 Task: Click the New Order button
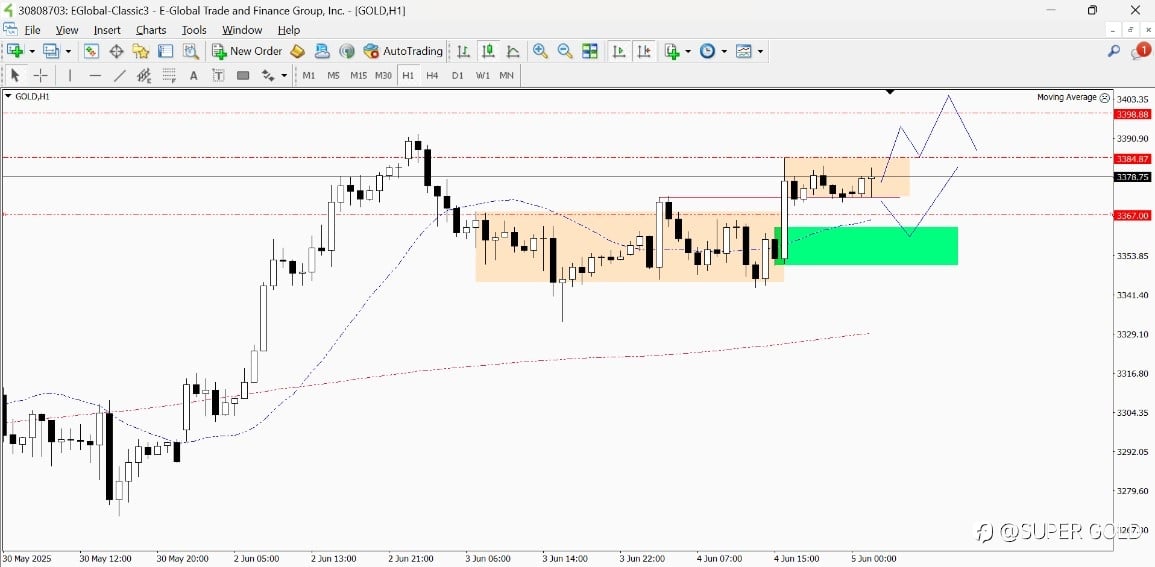click(247, 51)
